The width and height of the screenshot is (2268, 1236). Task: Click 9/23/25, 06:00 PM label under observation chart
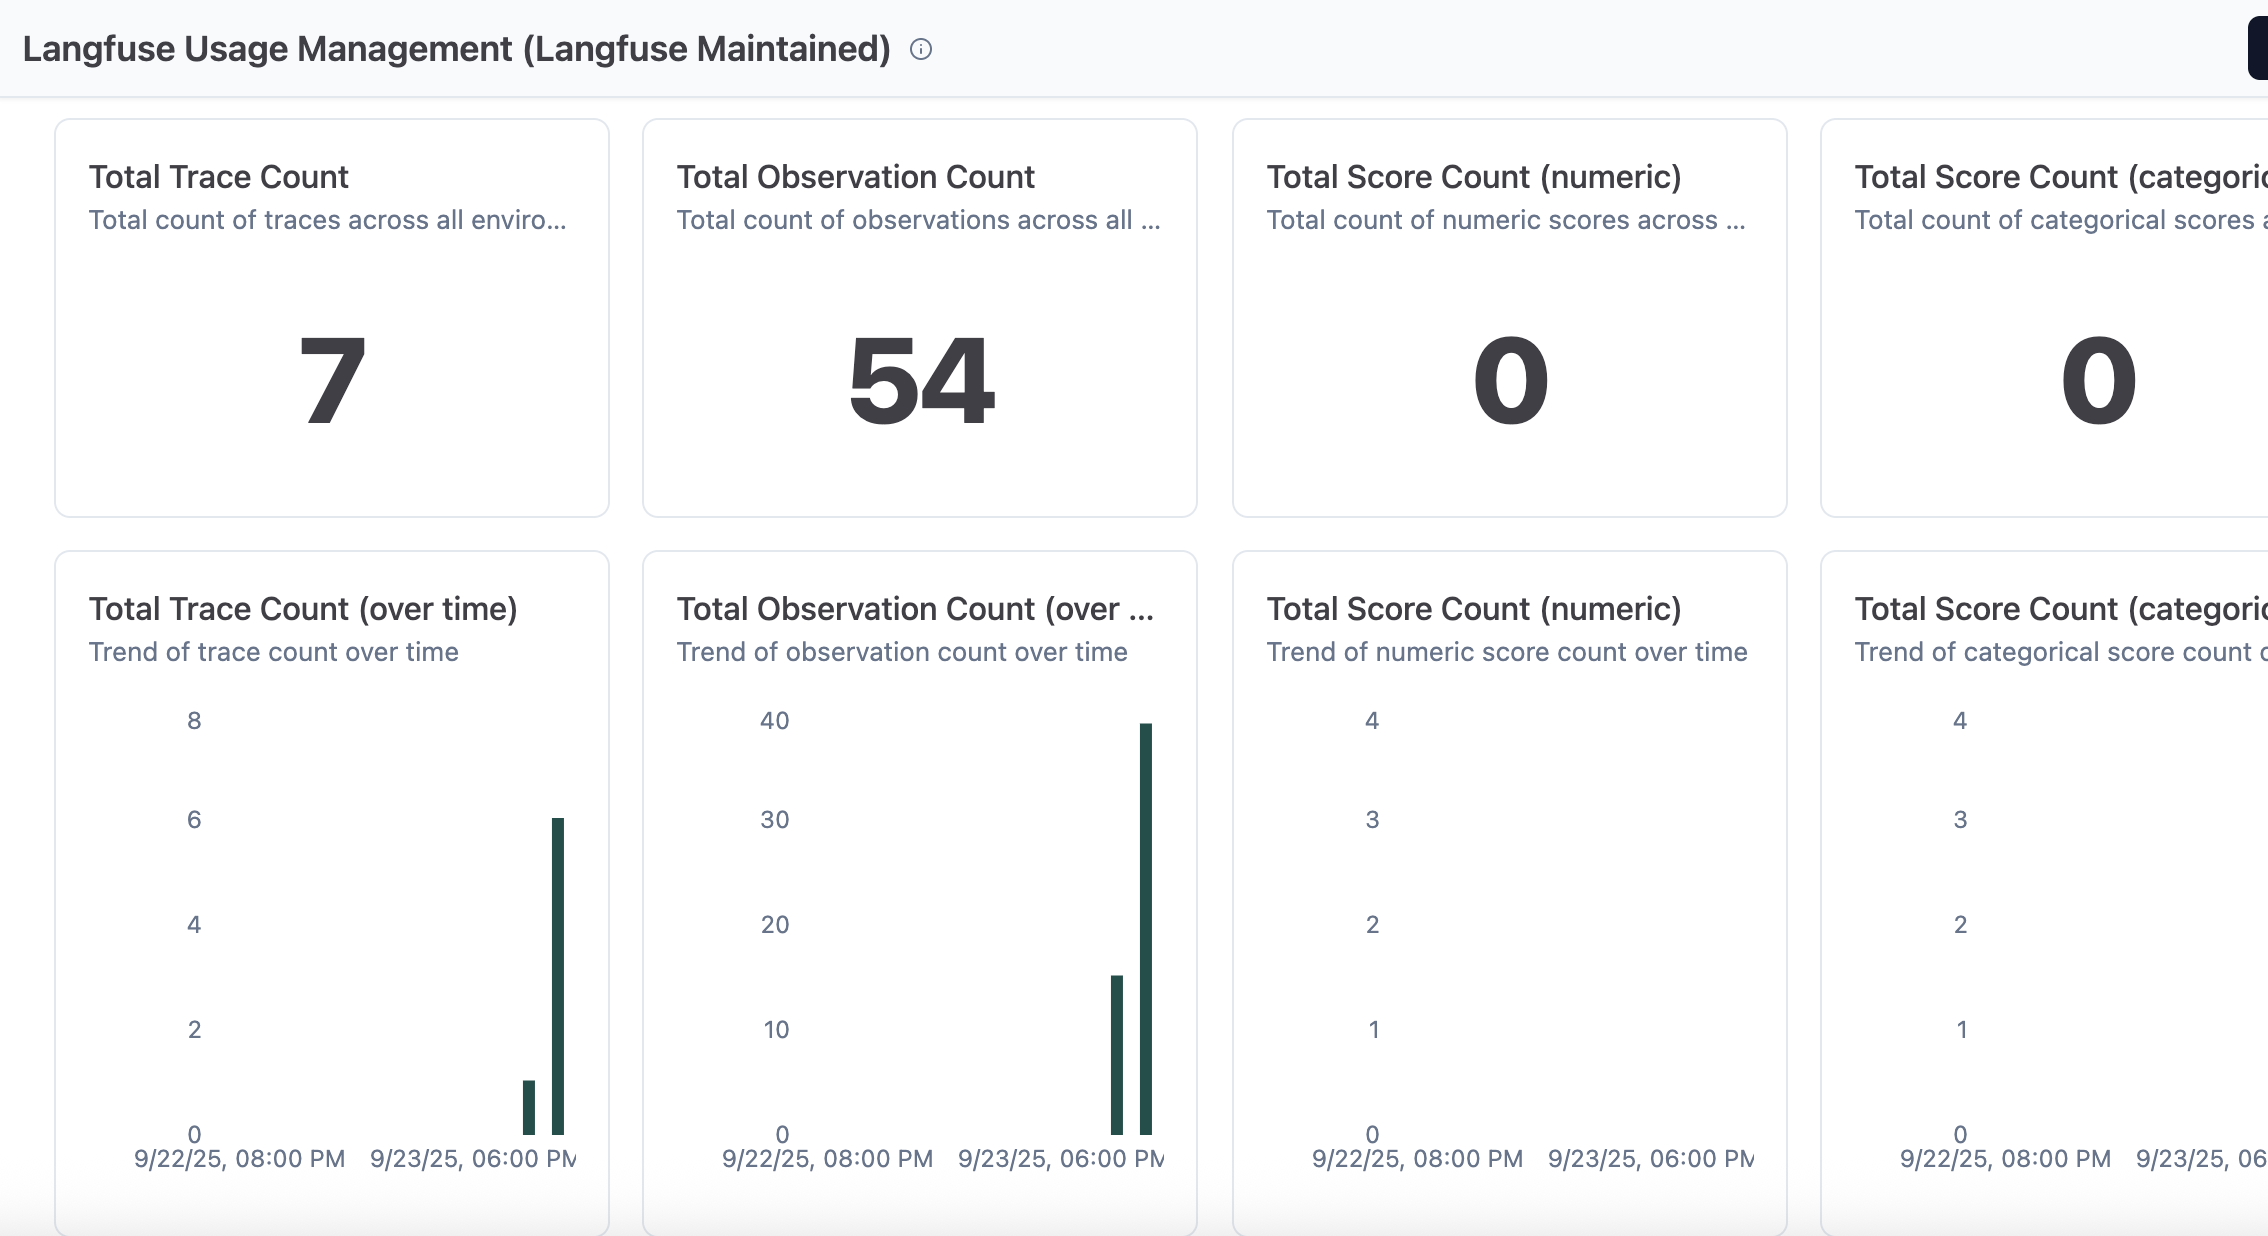coord(1060,1159)
